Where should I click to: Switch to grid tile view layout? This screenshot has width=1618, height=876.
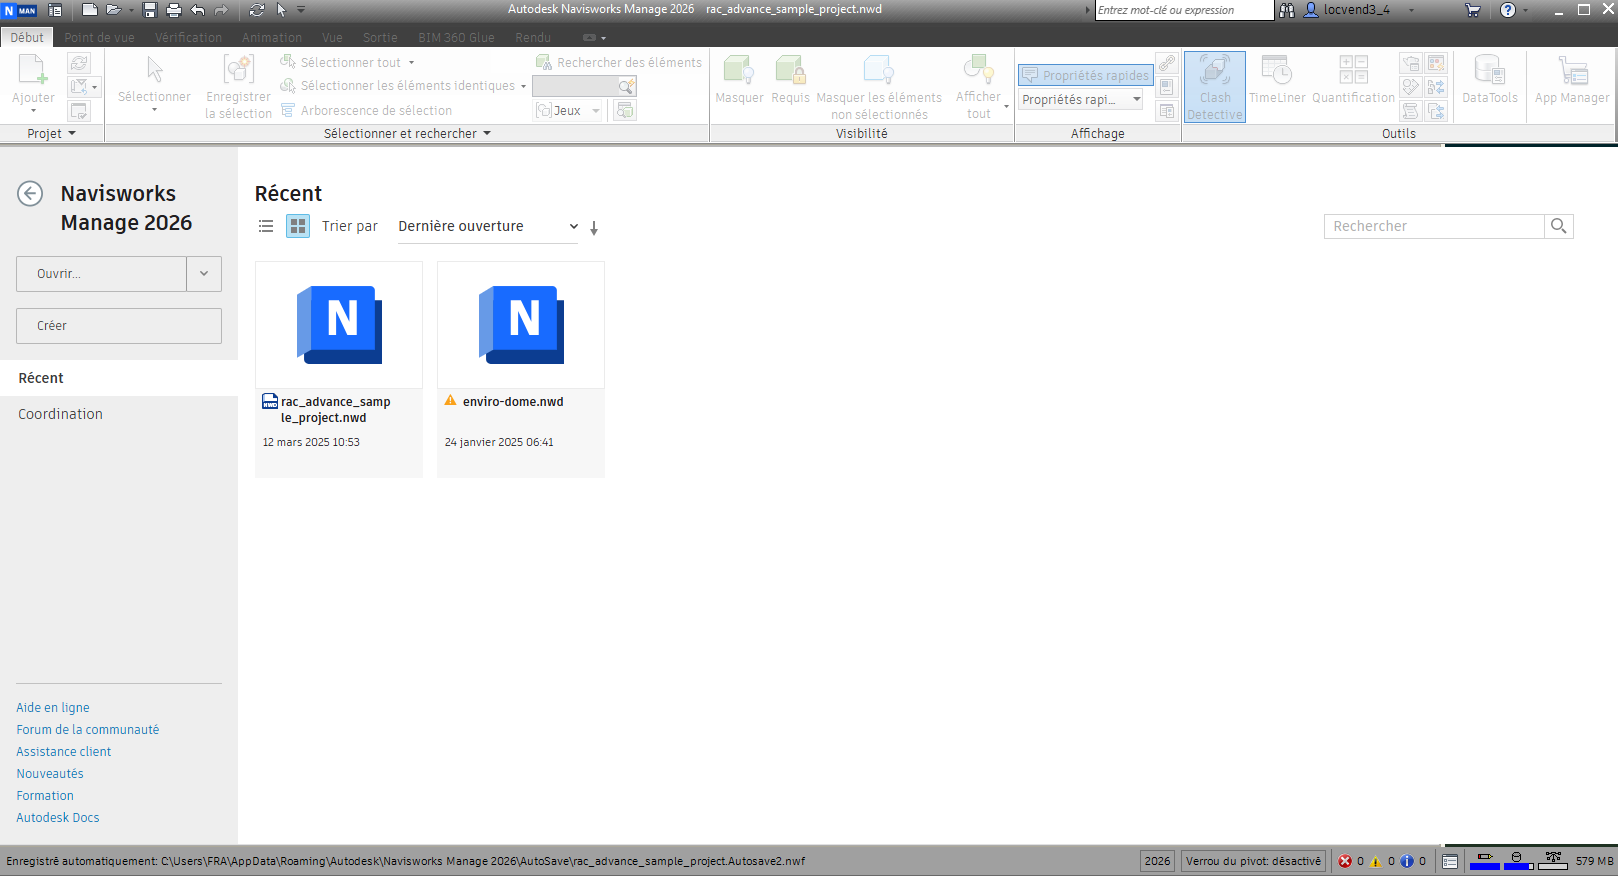[298, 226]
